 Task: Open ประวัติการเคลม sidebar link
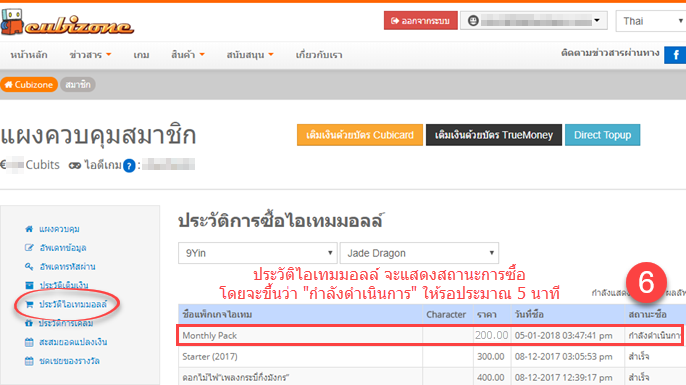coord(66,323)
